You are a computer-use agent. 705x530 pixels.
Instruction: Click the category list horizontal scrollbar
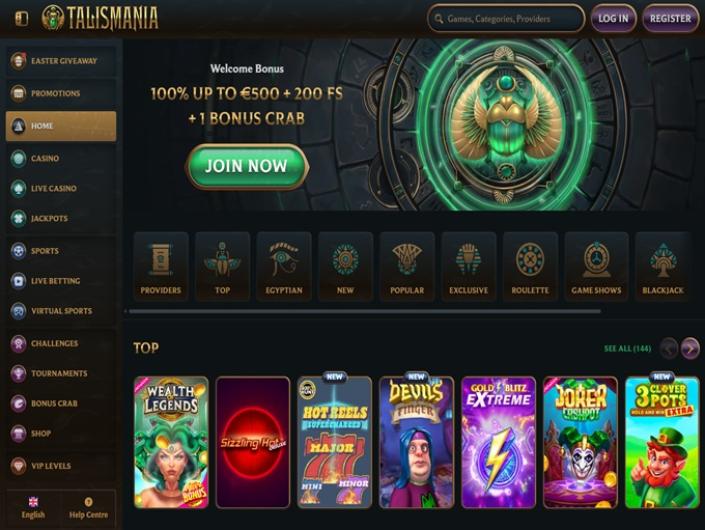pos(365,311)
